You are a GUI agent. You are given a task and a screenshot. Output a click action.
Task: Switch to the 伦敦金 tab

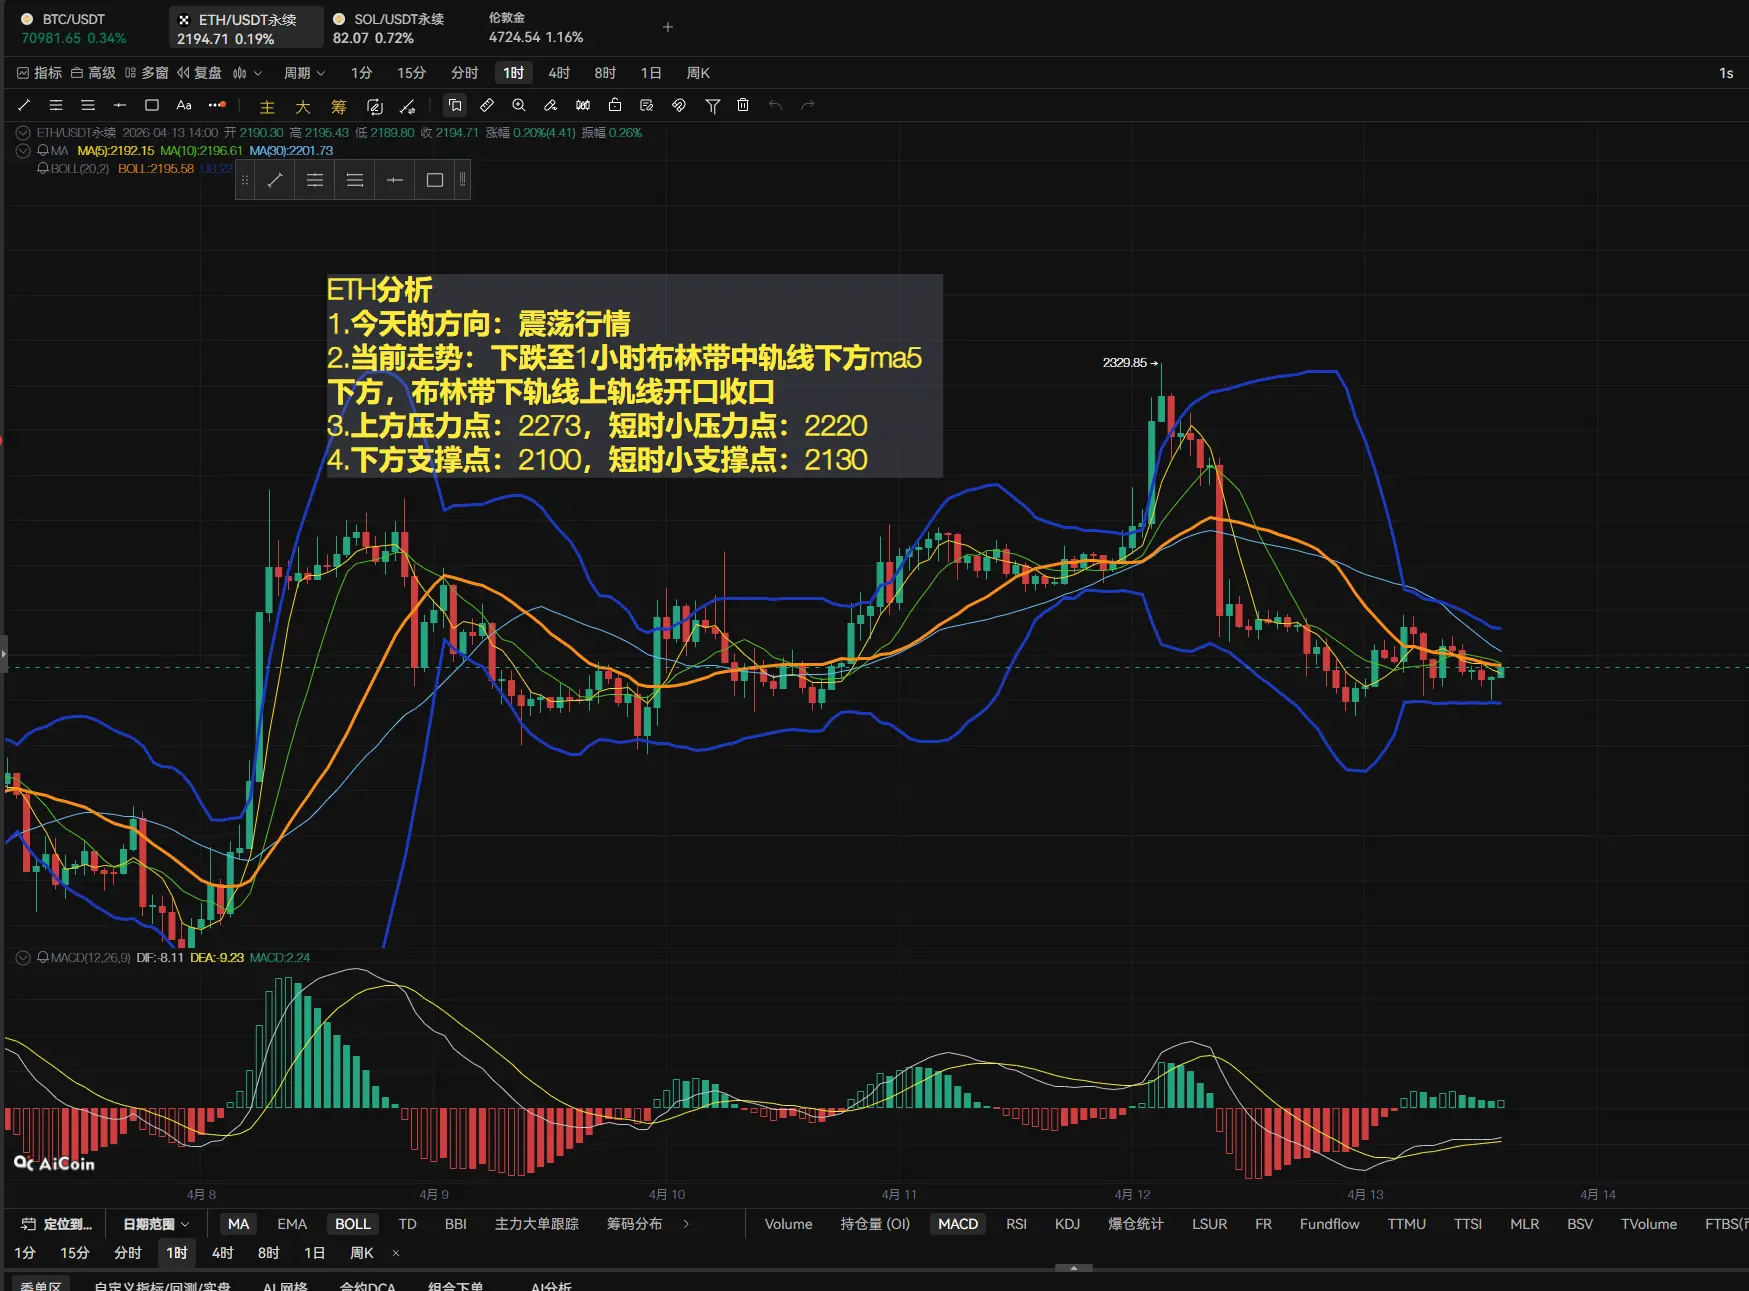[x=536, y=28]
